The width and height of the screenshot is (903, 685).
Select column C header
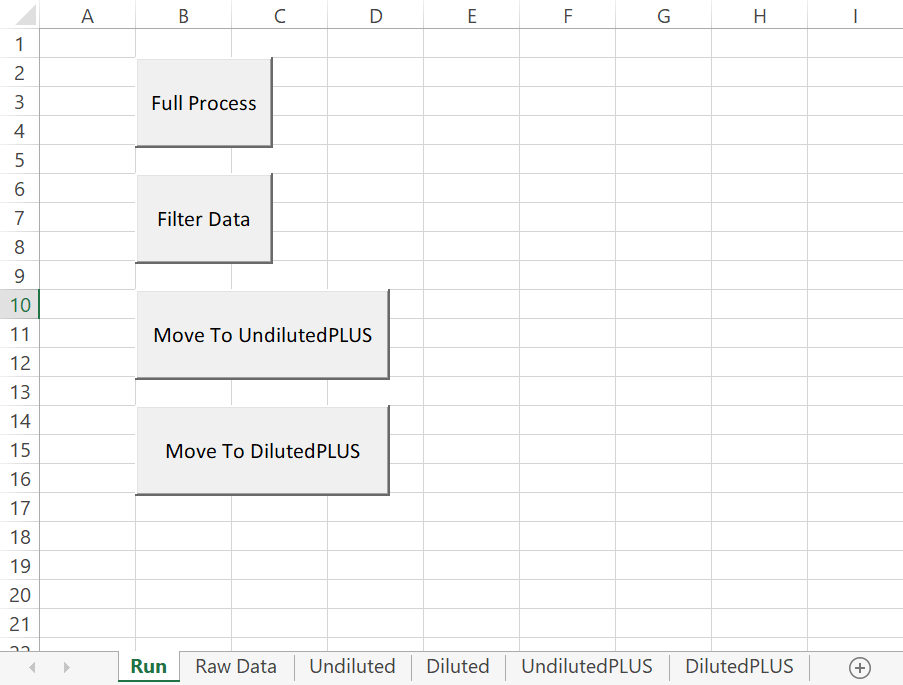(280, 16)
